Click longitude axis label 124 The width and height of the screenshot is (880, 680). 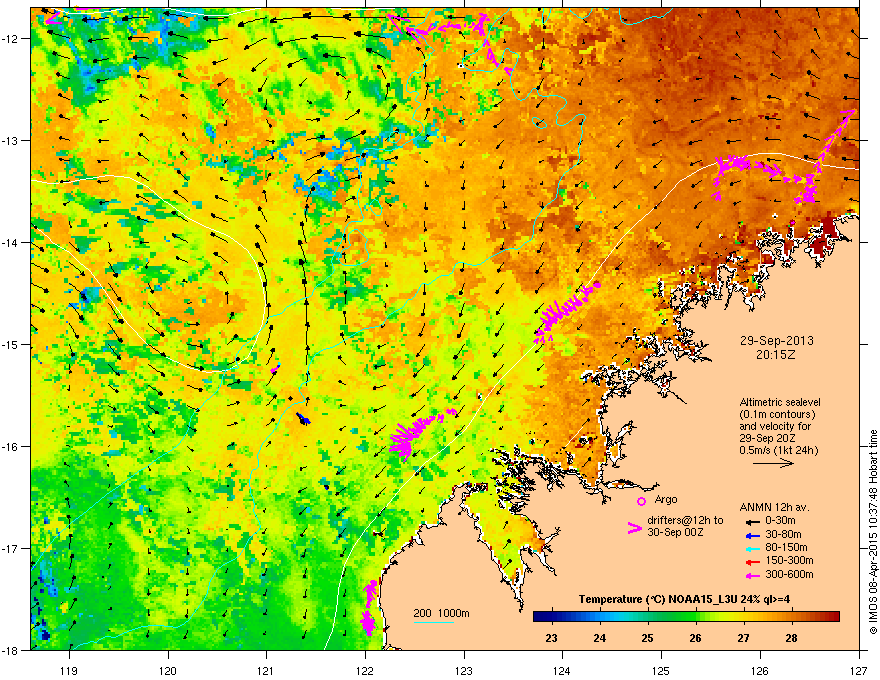562,670
